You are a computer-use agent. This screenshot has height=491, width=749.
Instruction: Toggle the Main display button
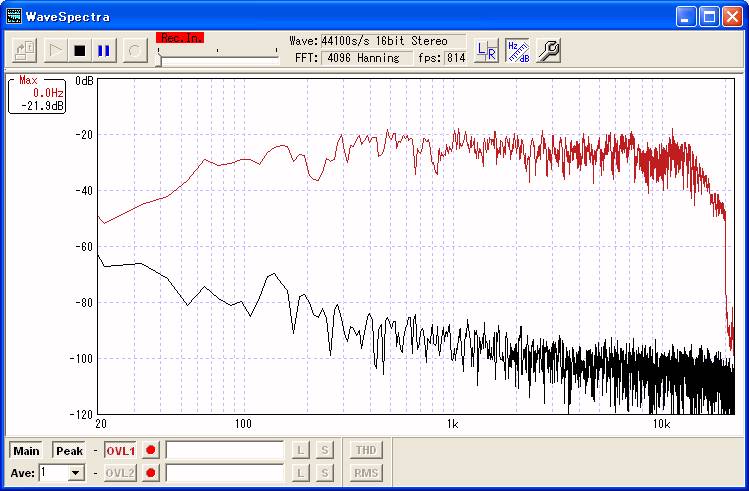26,450
